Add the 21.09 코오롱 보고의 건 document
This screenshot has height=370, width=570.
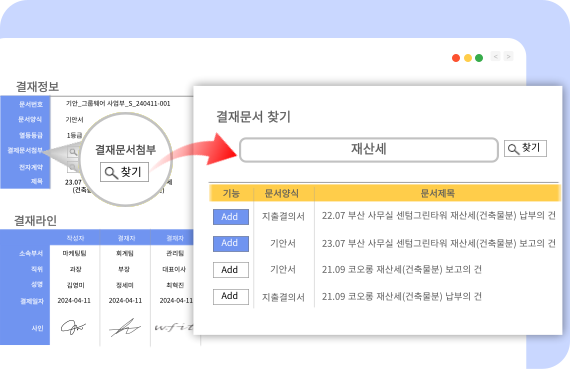231,270
